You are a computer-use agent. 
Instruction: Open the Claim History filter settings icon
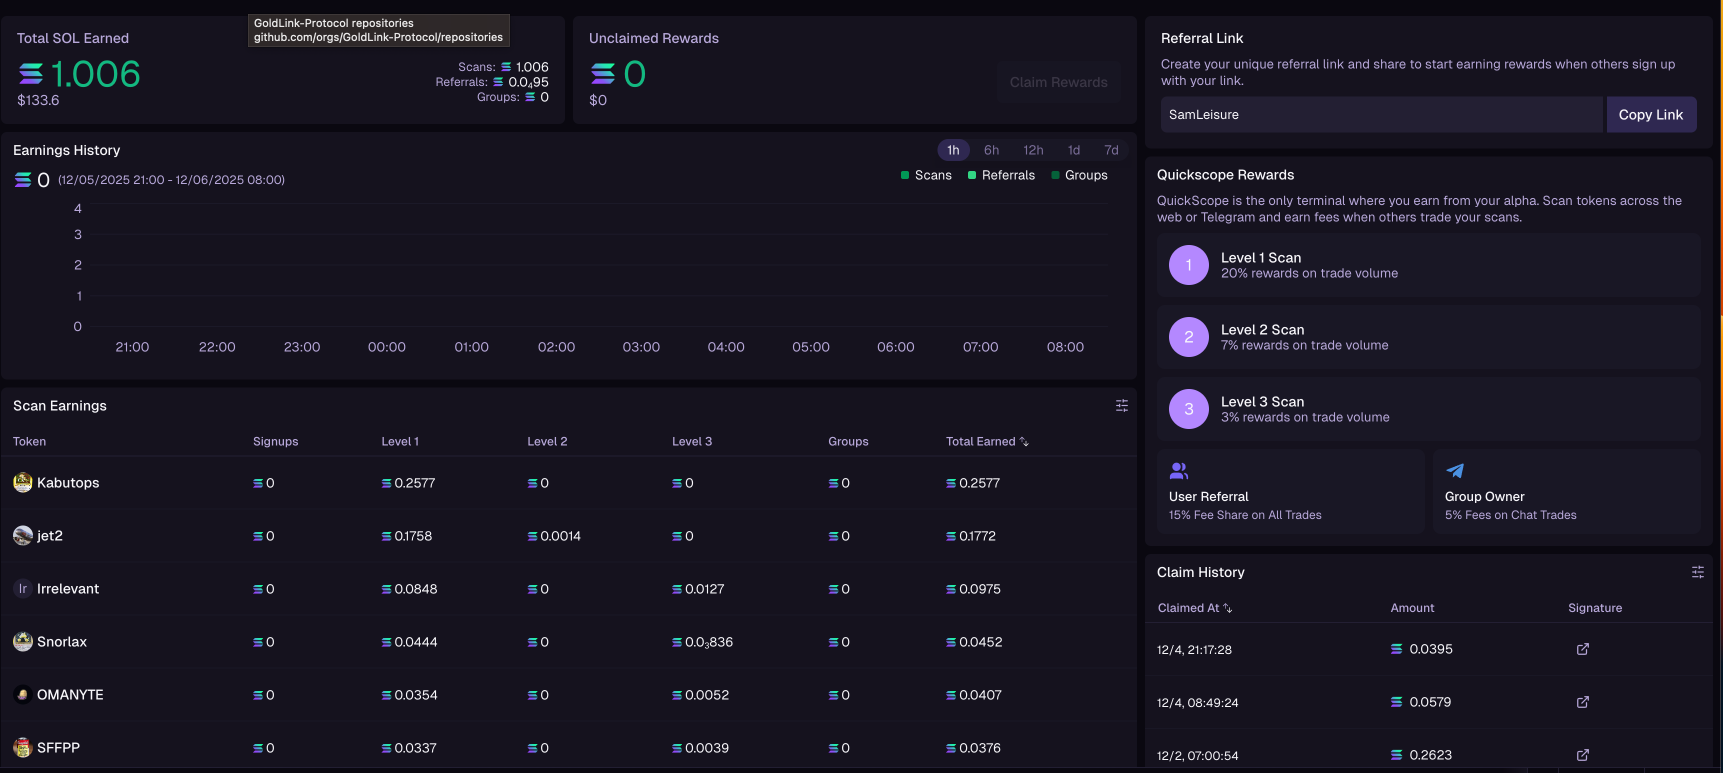[1697, 572]
